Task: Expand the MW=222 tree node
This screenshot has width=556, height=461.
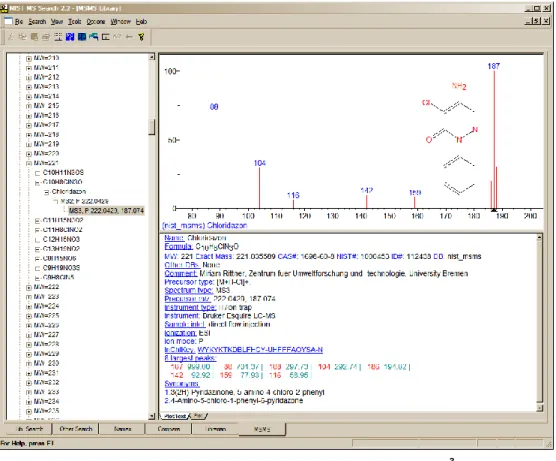Action: tap(29, 288)
